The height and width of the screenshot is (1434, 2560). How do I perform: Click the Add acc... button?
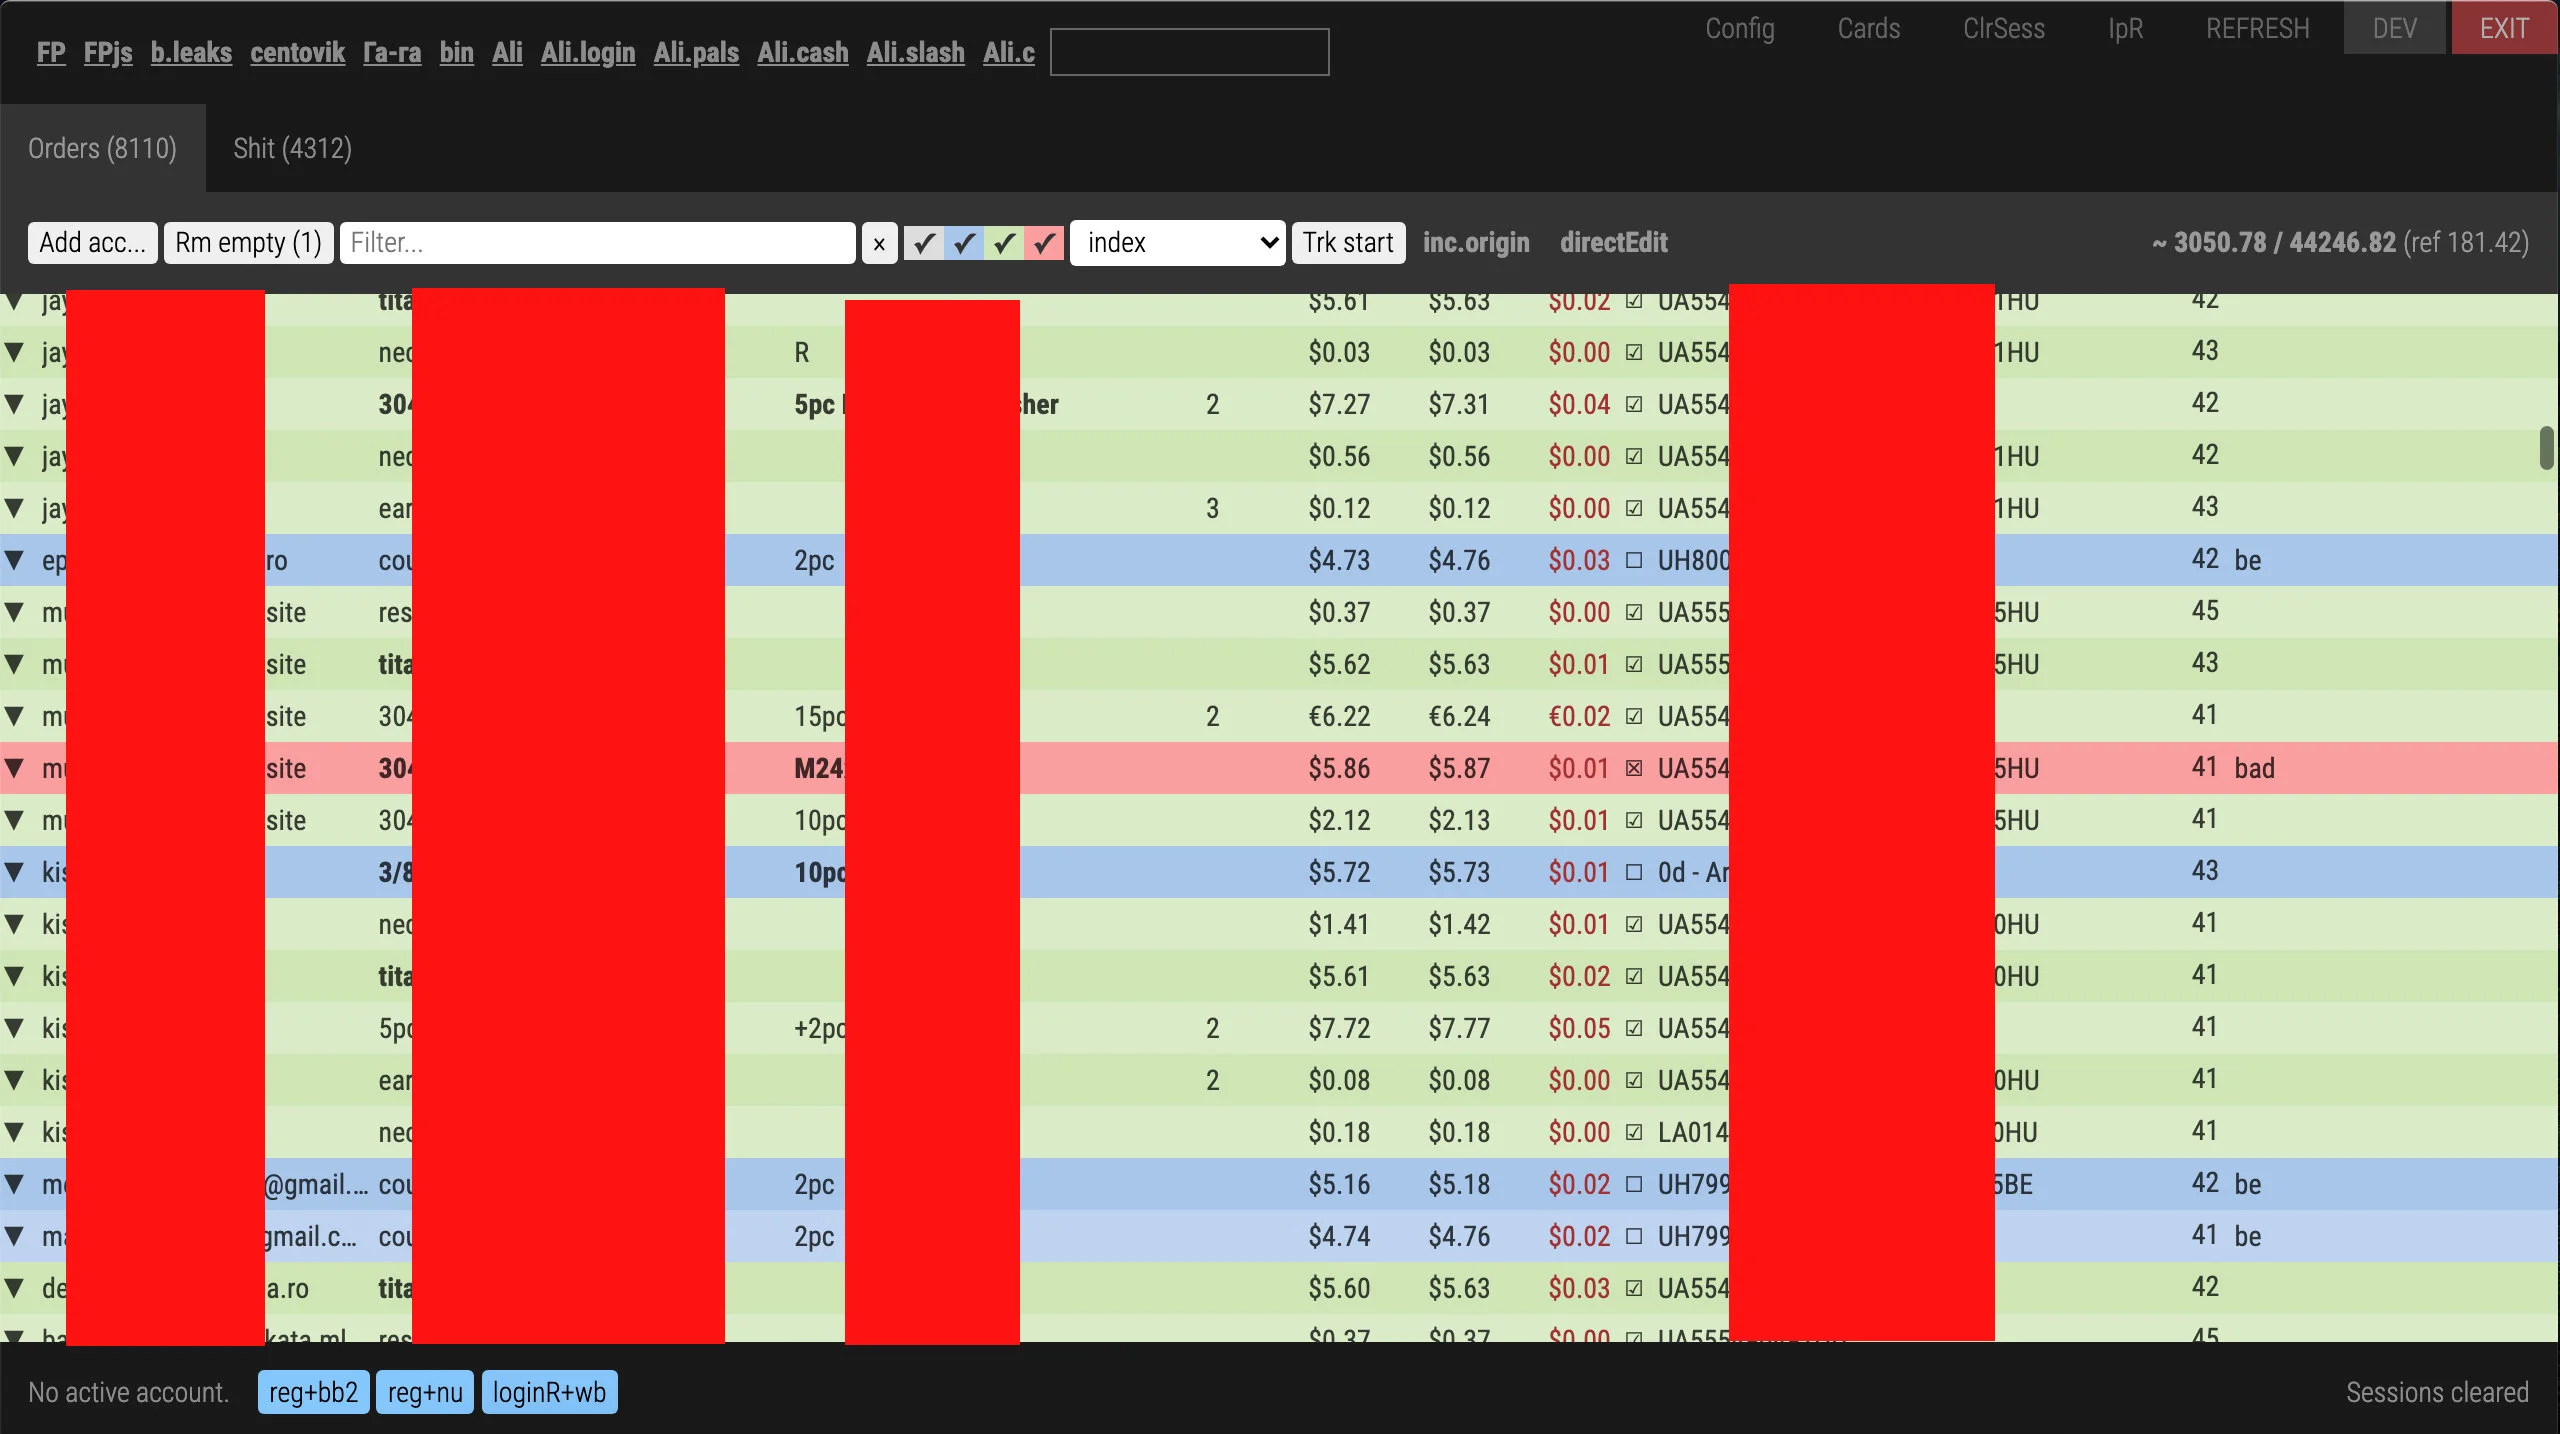92,243
